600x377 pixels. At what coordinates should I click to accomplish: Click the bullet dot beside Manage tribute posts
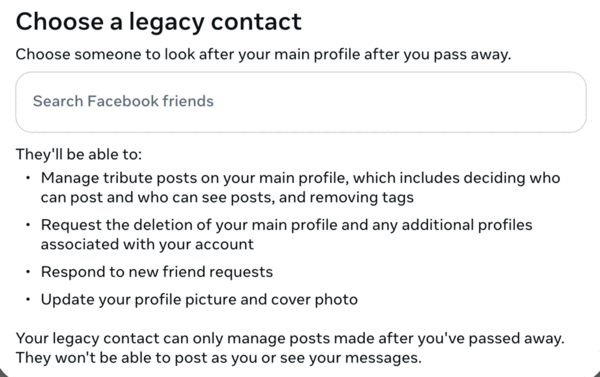click(28, 178)
